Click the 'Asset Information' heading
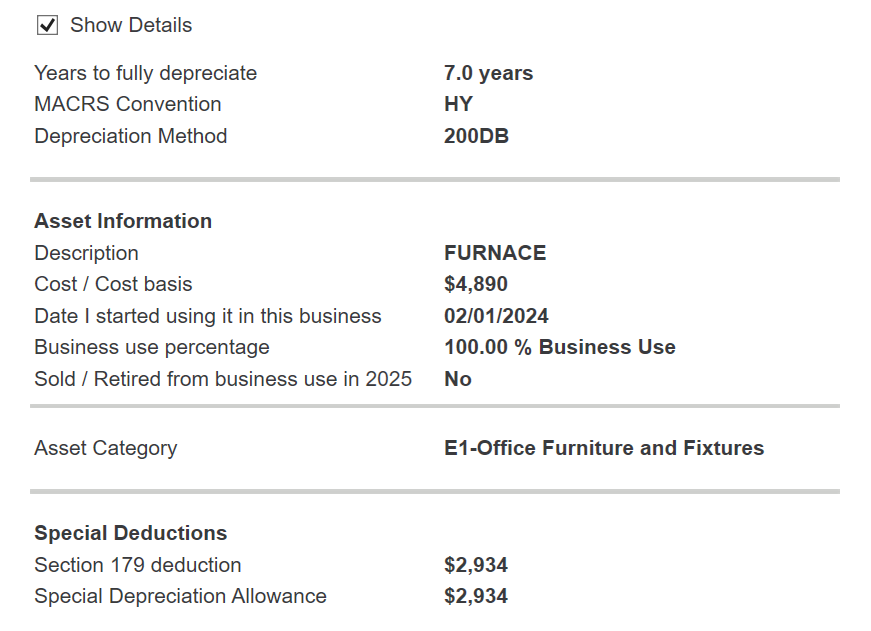Viewport: 871px width, 631px height. [123, 221]
